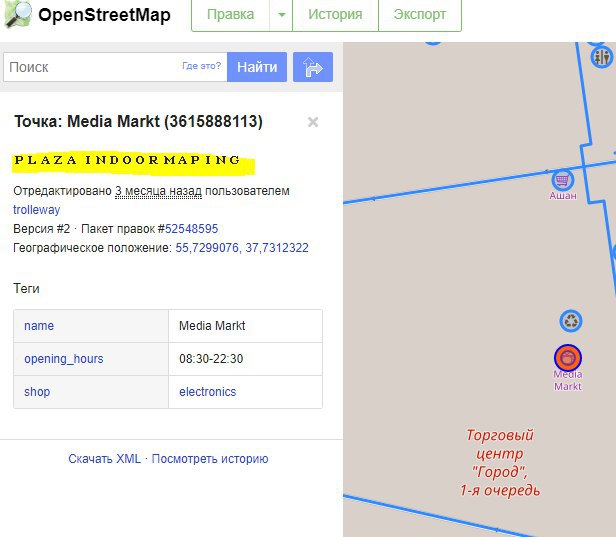Open the 'shop' tag key link
The image size is (616, 537).
coord(37,392)
